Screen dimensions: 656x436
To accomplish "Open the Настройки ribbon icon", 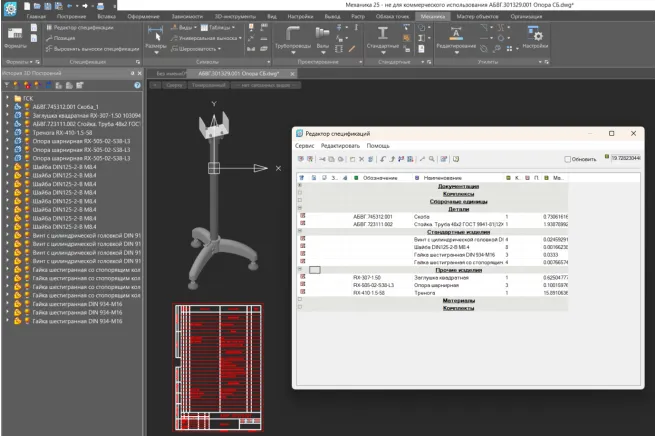I will (x=535, y=35).
